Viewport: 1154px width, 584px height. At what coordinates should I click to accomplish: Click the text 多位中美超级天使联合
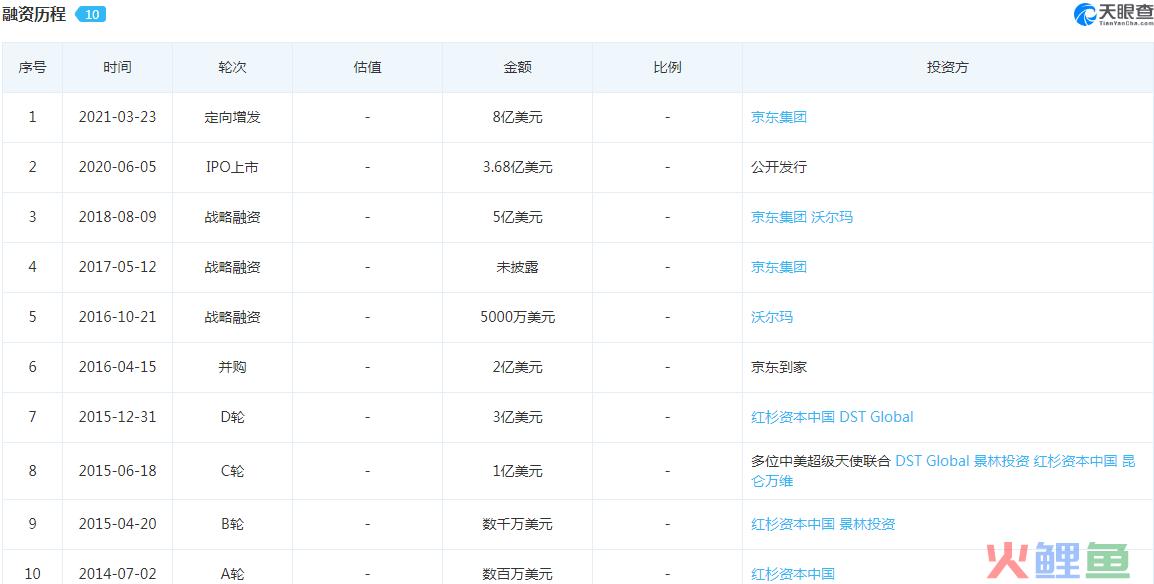[x=821, y=461]
